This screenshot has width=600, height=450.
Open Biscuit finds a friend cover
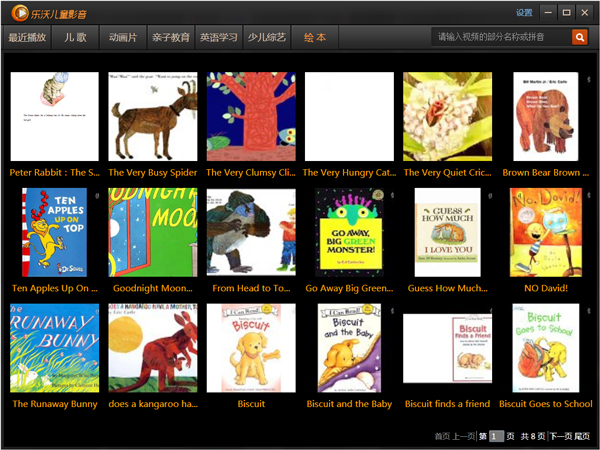447,348
